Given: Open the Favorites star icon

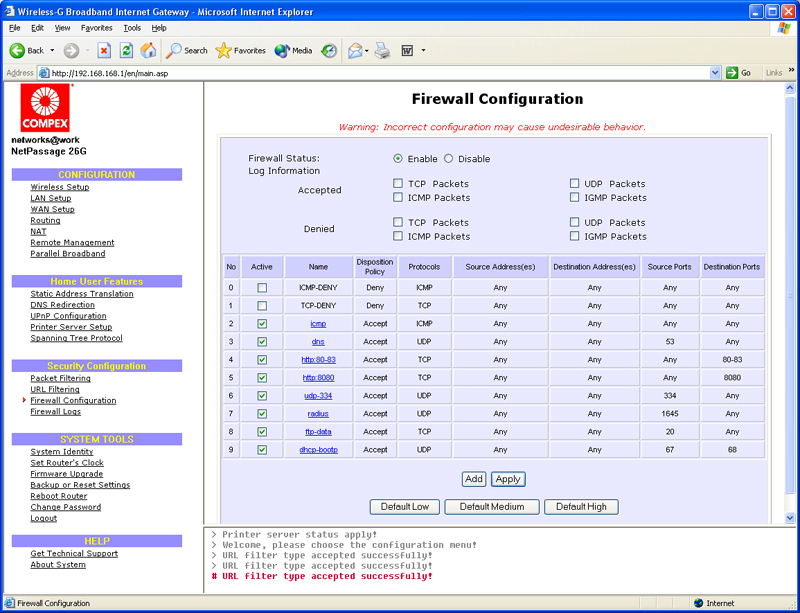Looking at the screenshot, I should coord(224,50).
